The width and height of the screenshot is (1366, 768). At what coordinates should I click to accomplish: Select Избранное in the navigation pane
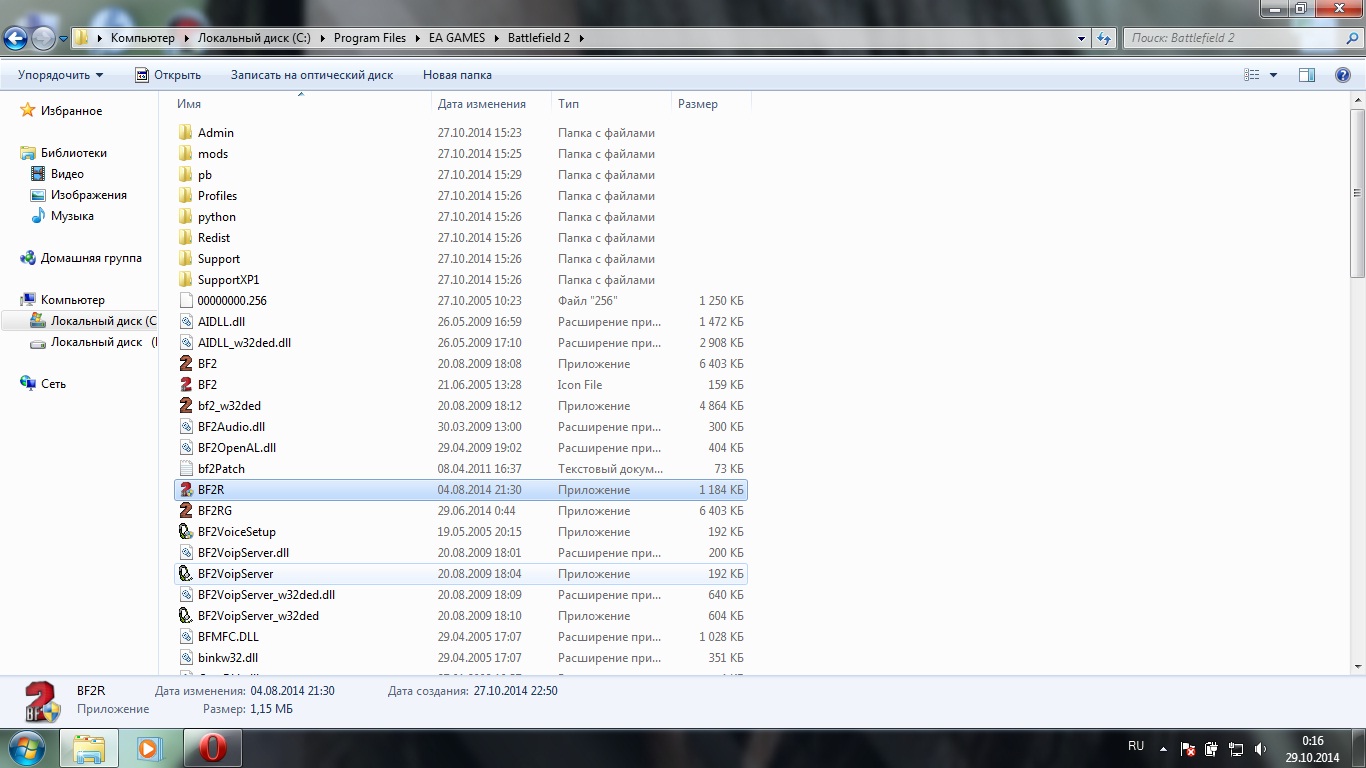click(71, 111)
